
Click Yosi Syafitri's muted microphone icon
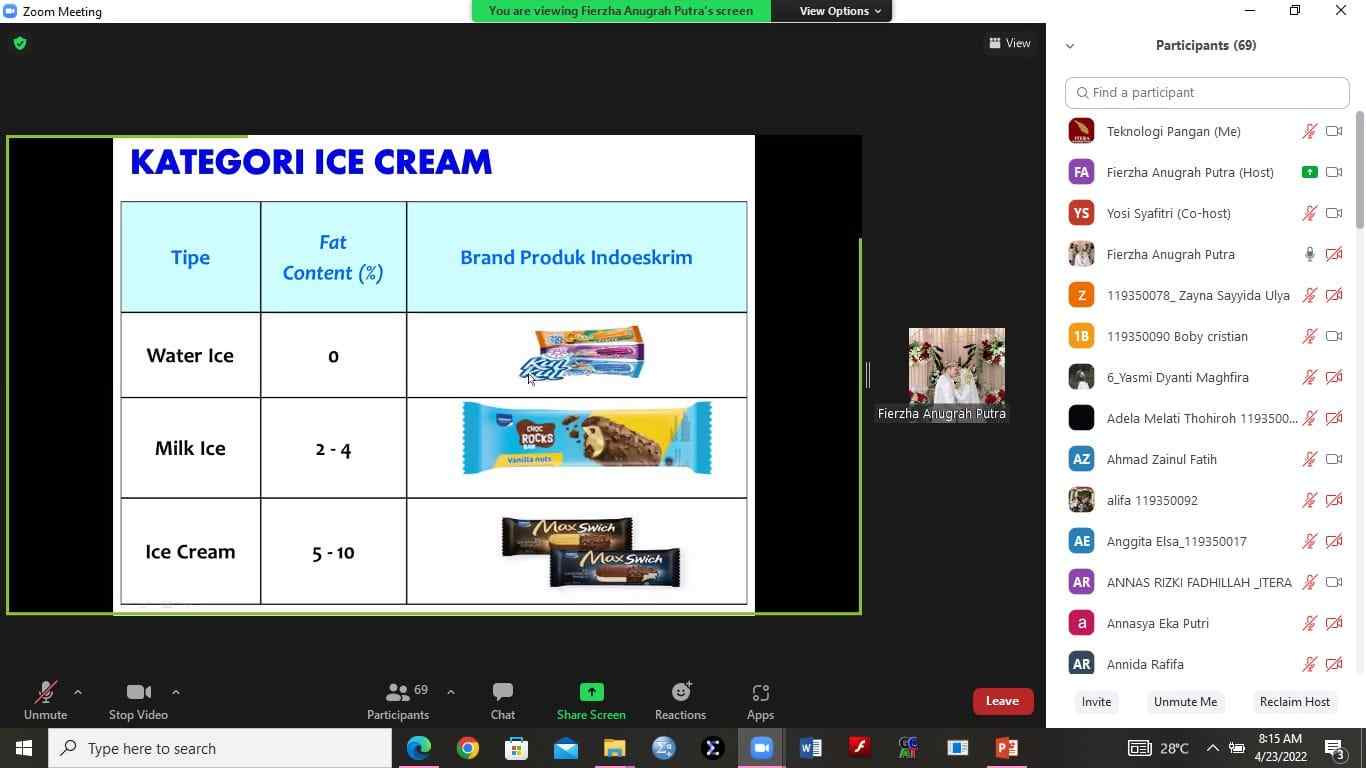coord(1309,213)
